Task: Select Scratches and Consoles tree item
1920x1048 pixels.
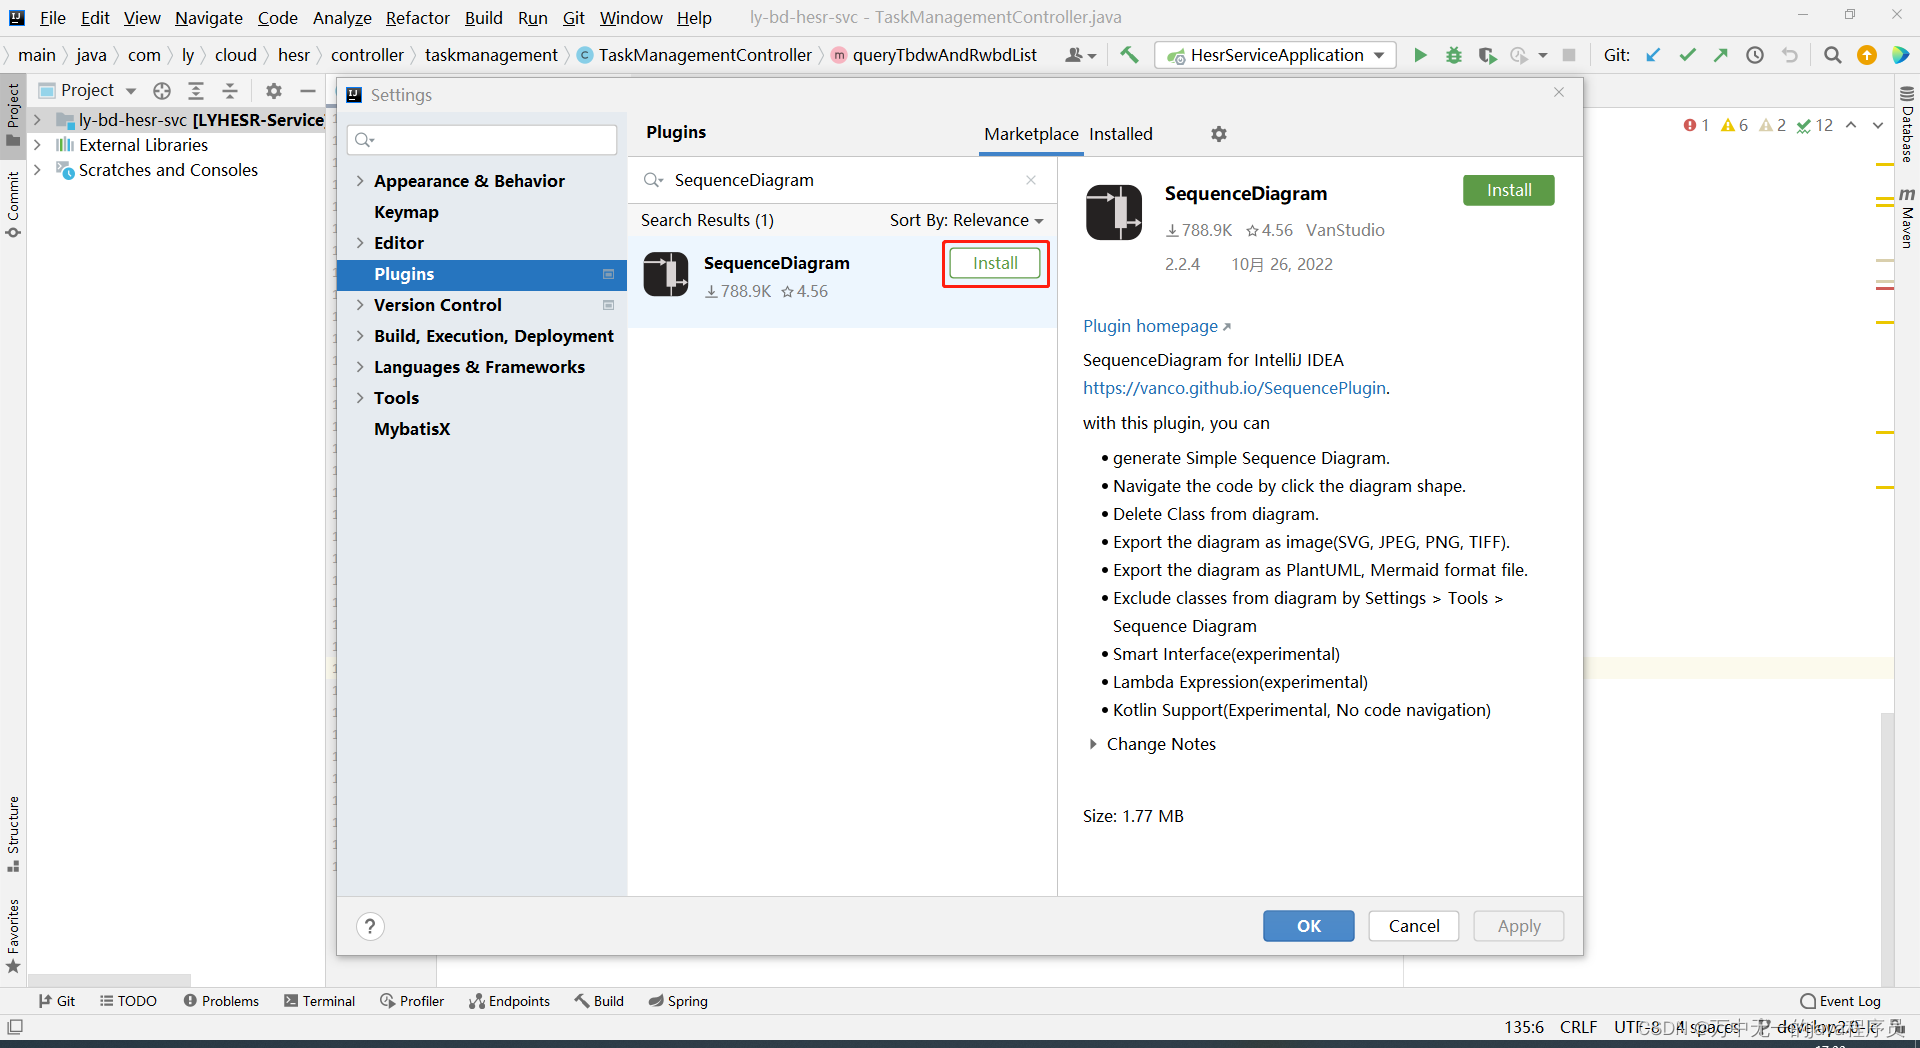Action: click(168, 170)
